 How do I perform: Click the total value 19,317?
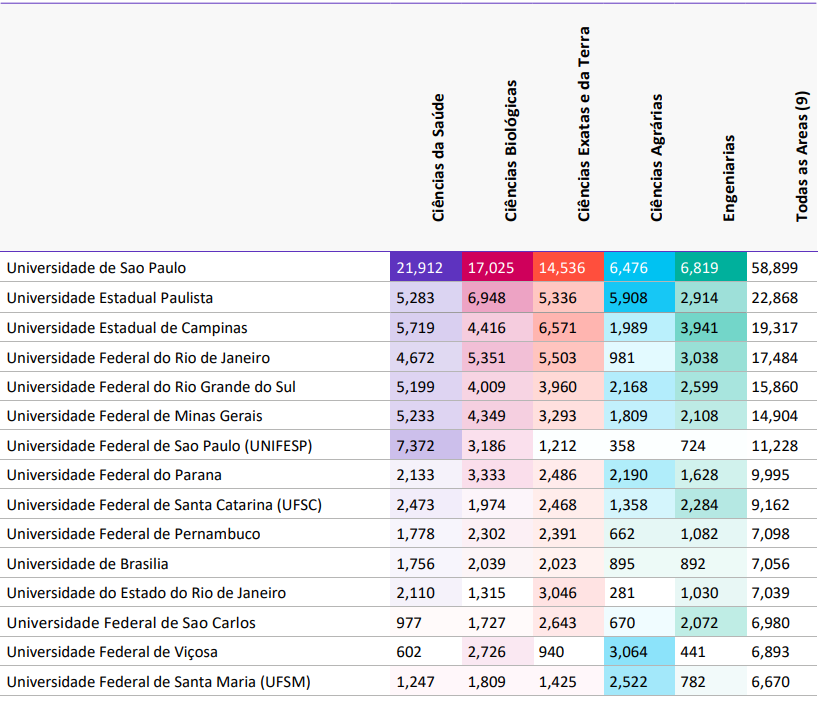[774, 328]
